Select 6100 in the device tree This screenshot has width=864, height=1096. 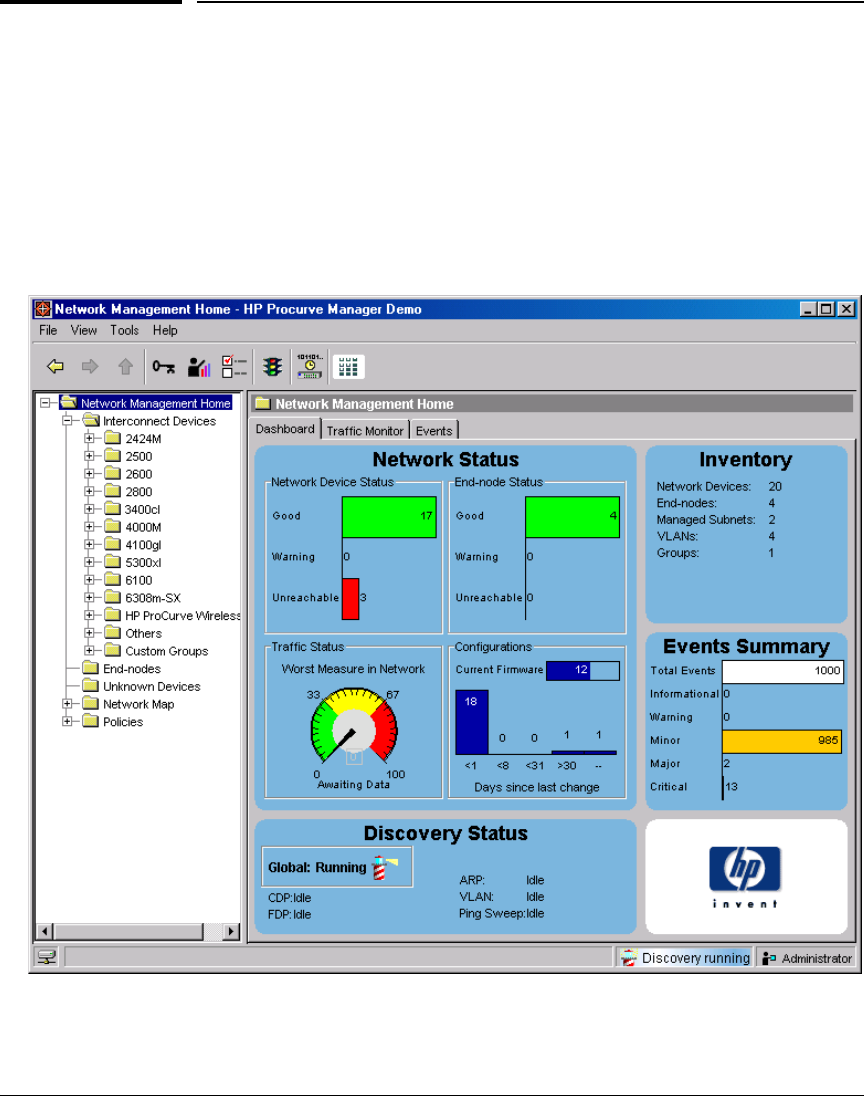pos(138,580)
